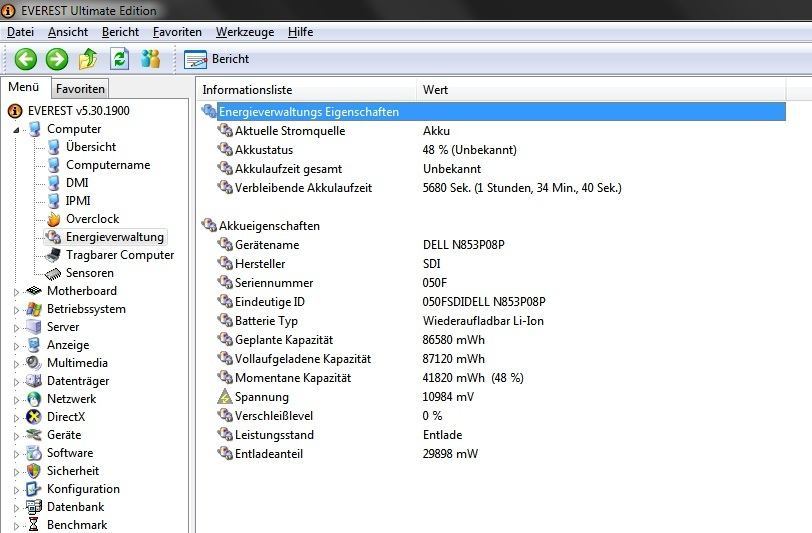Screen dimensions: 812x533
Task: Sort by the Informationsliste column header
Action: point(307,90)
